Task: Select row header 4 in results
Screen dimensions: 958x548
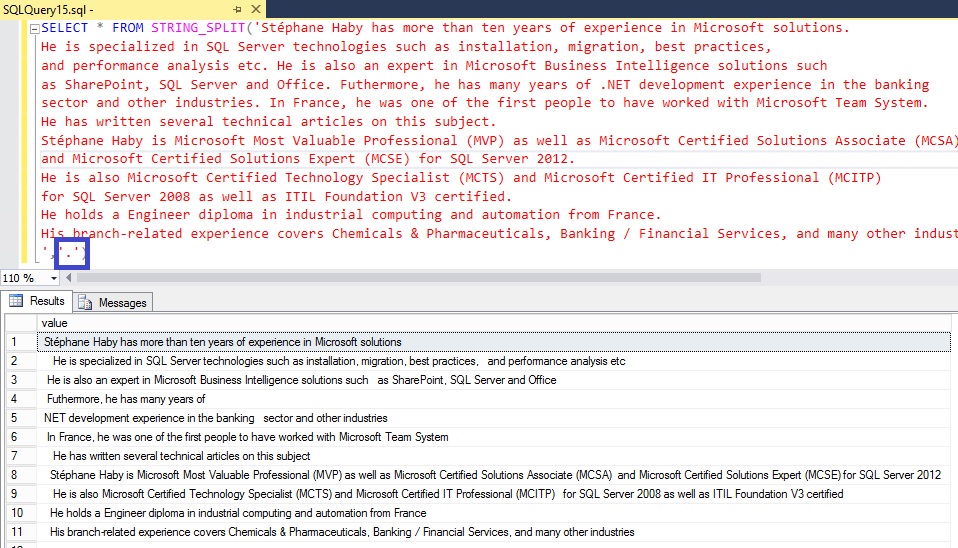Action: [21, 399]
